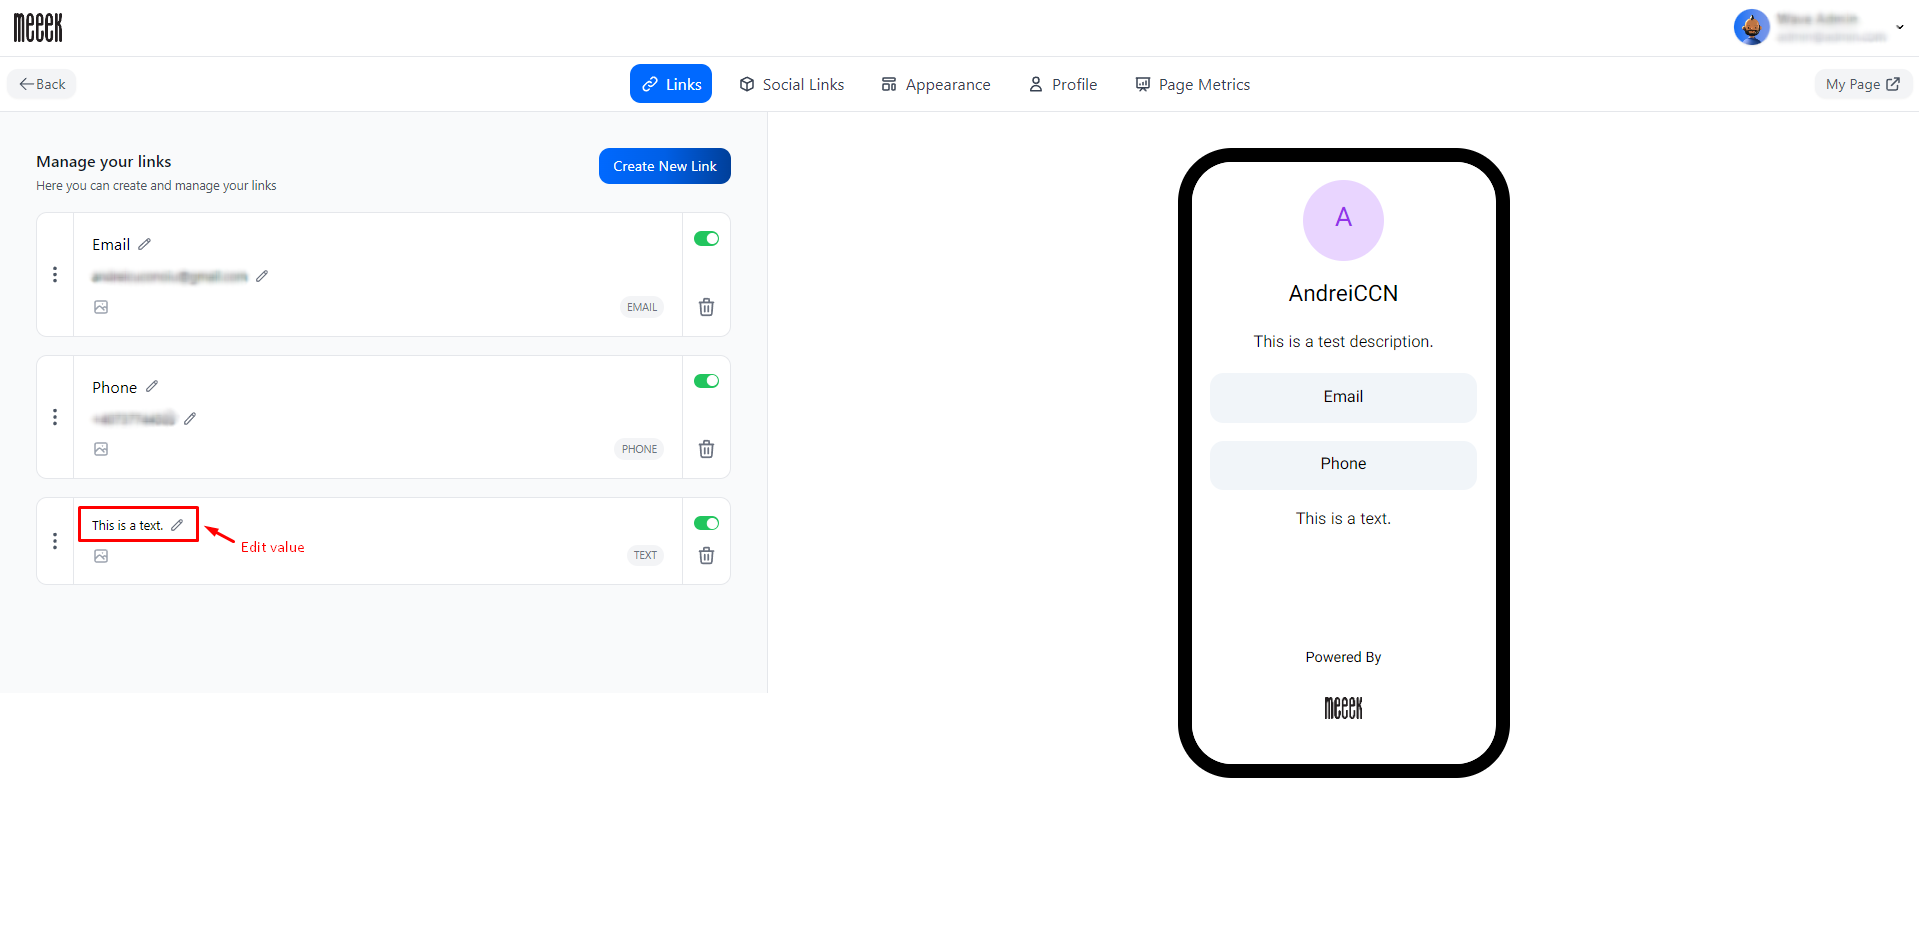Screen dimensions: 1919x927
Task: Click the Create New Link button
Action: pyautogui.click(x=664, y=166)
